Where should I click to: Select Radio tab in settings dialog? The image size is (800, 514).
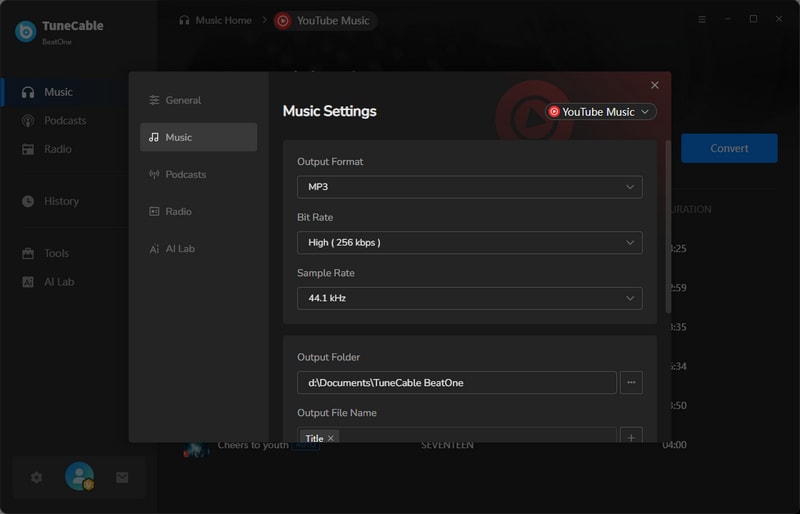(178, 211)
